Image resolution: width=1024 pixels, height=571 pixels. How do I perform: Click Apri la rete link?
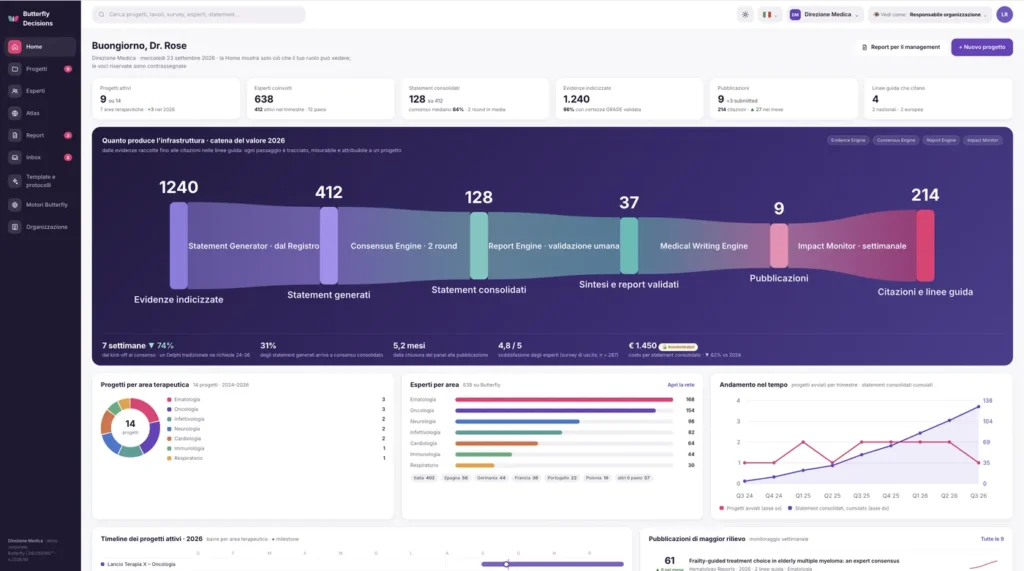click(x=680, y=385)
